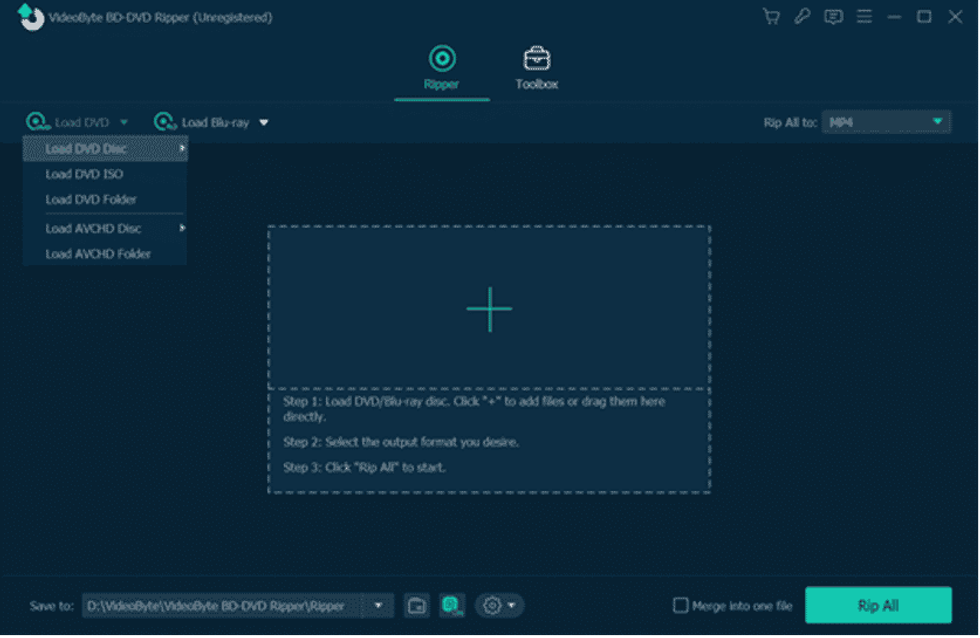Click the register key icon

(x=802, y=17)
